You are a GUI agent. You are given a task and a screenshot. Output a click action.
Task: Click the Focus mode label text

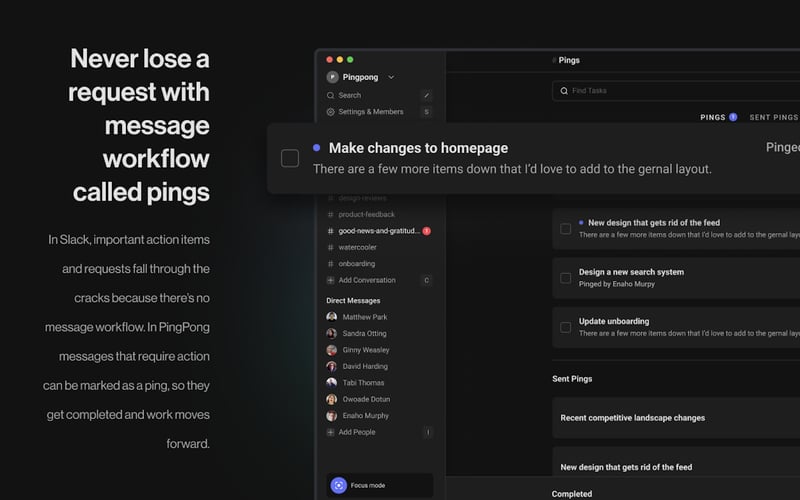pos(368,485)
